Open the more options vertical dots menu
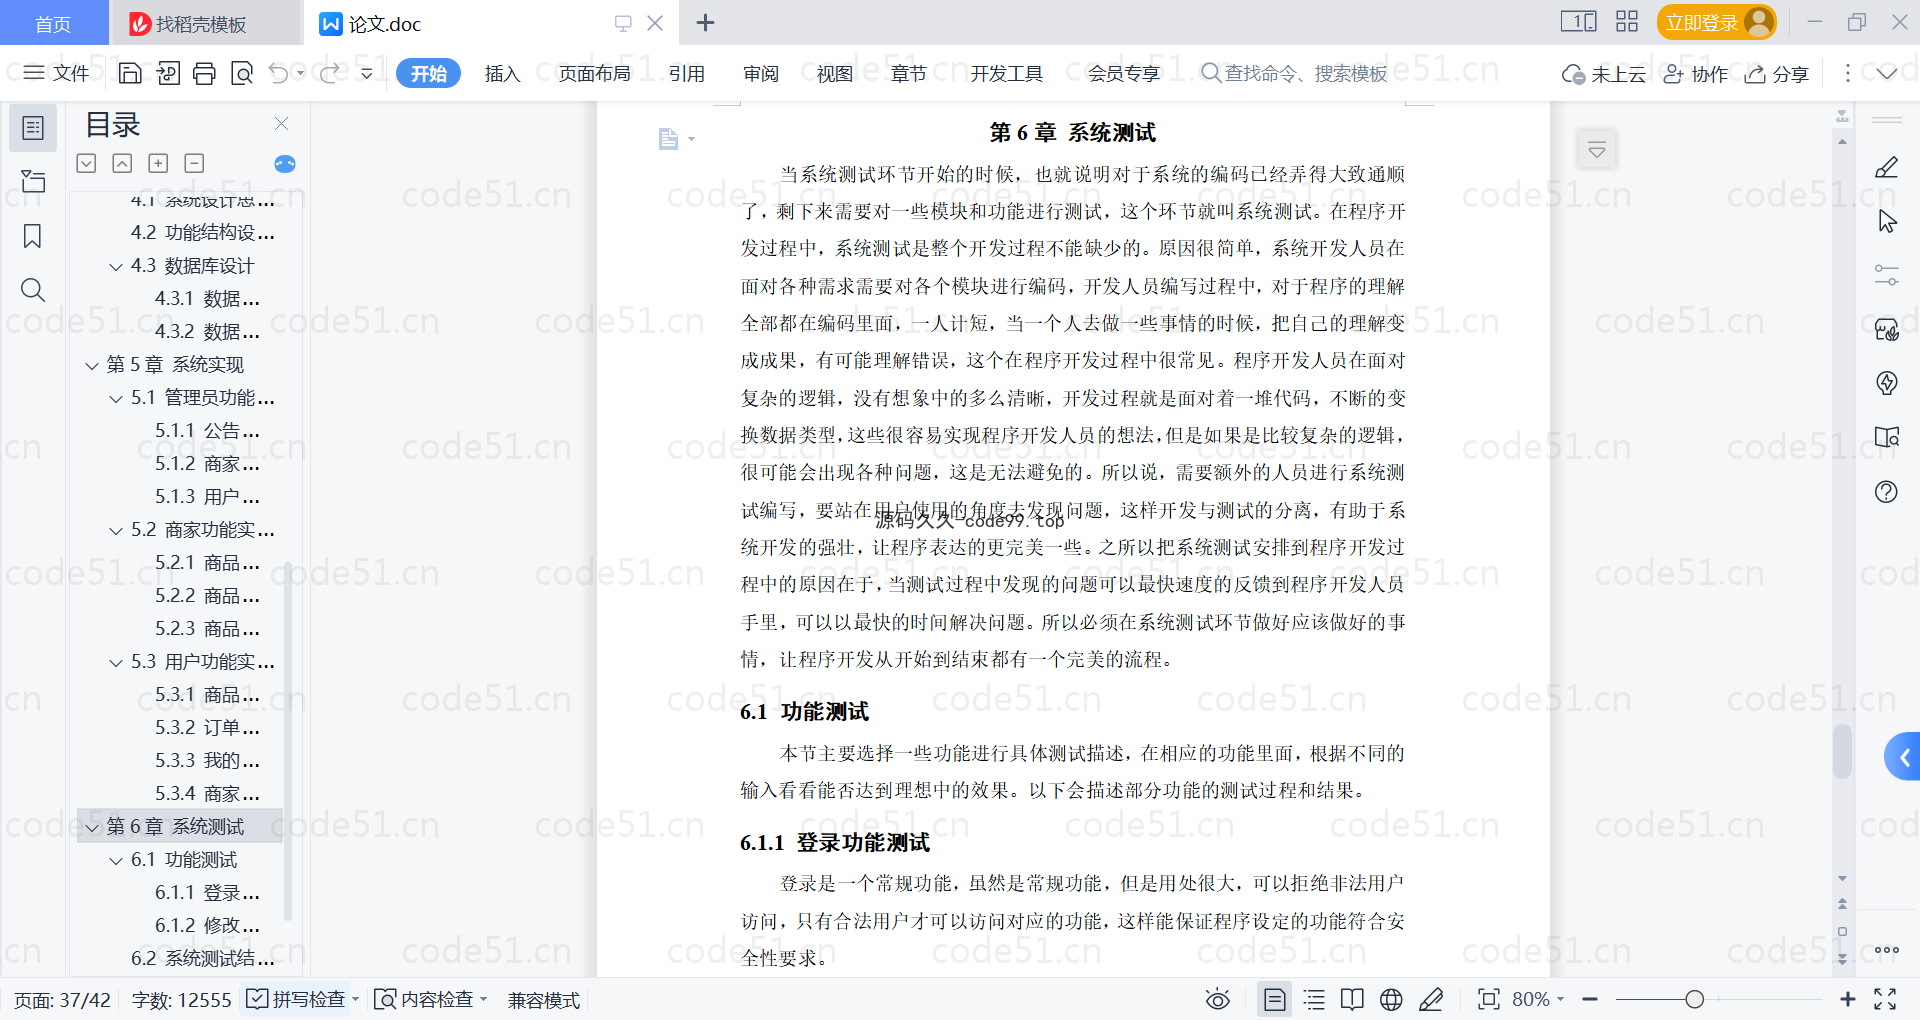Image resolution: width=1920 pixels, height=1020 pixels. [1847, 73]
